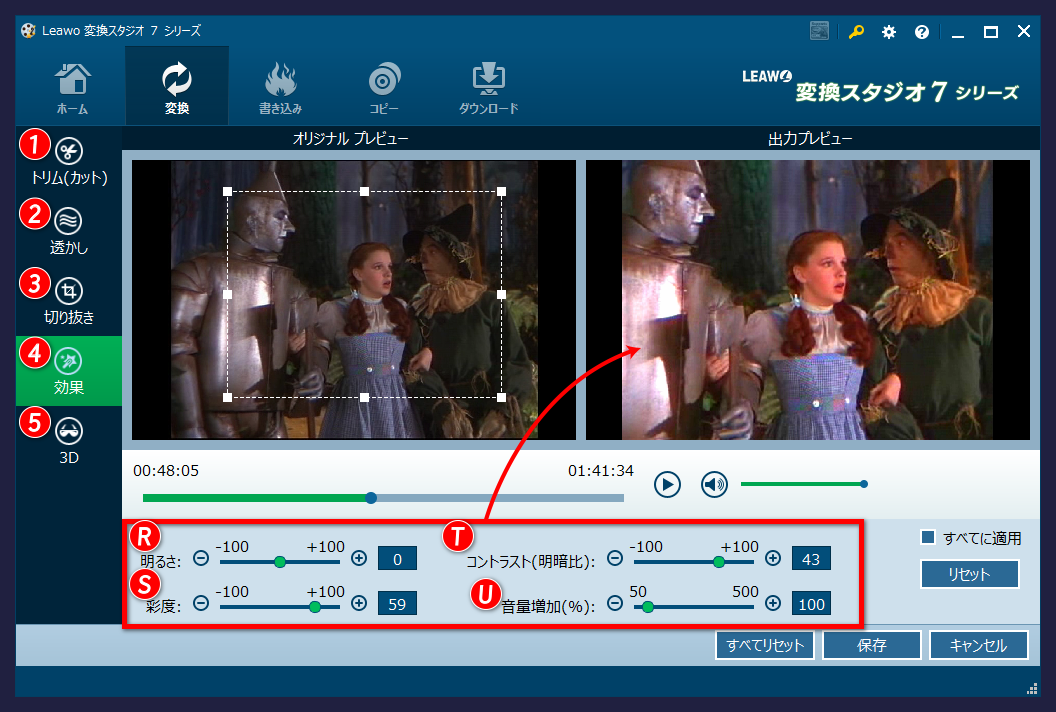Click the play button under preview
Viewport: 1056px width, 712px height.
667,485
